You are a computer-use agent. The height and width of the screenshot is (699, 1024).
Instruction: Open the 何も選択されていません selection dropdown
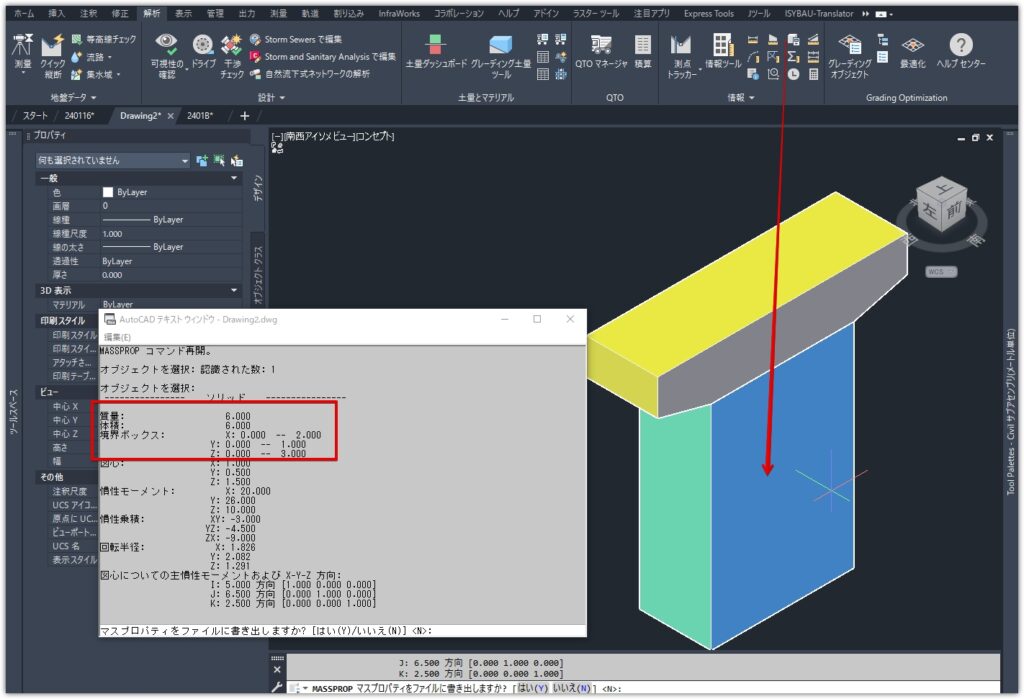(x=112, y=160)
